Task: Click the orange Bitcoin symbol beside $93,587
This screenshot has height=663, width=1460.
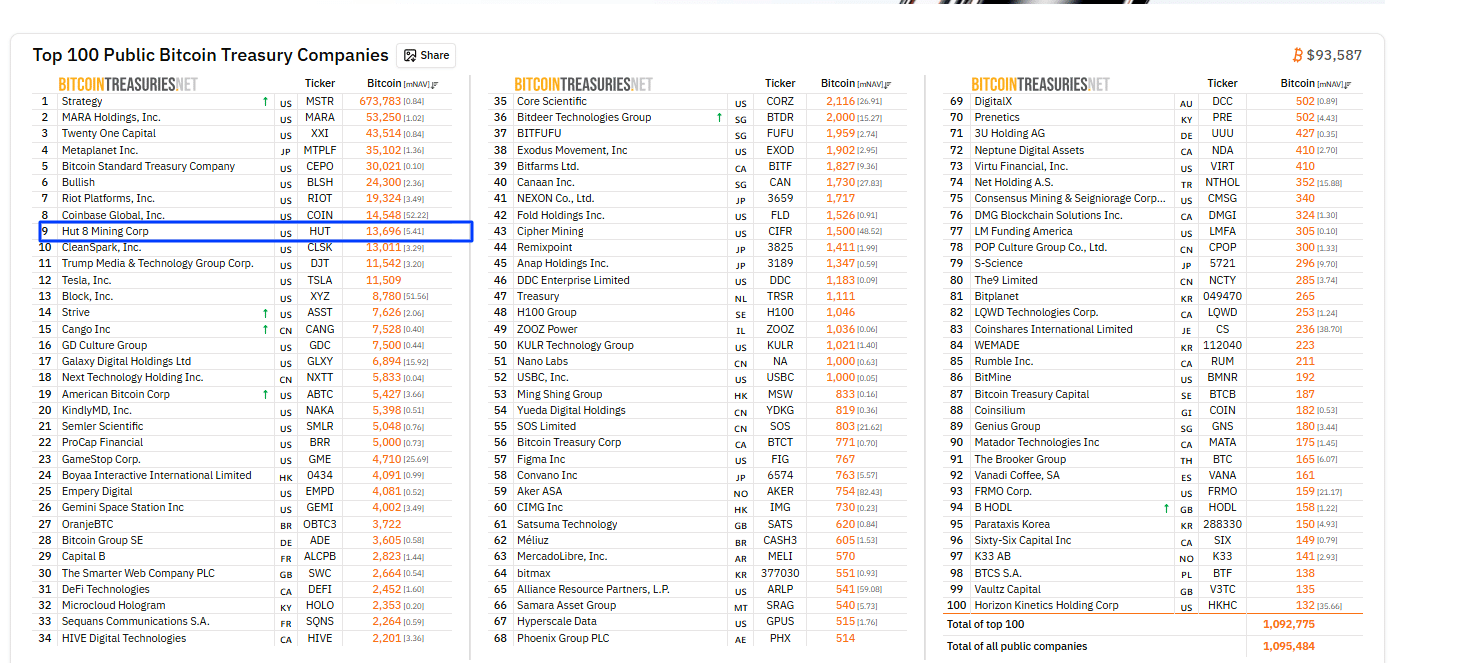Action: [x=1298, y=56]
